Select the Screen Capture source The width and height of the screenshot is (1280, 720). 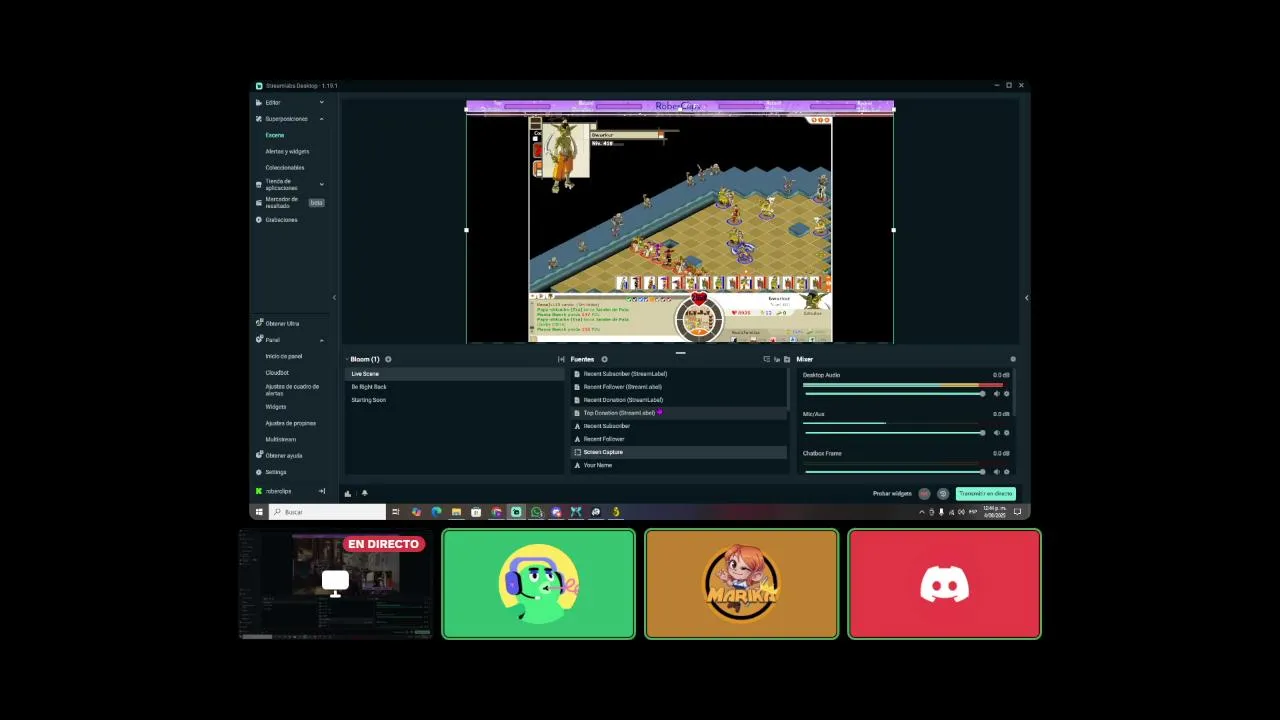[x=679, y=452]
